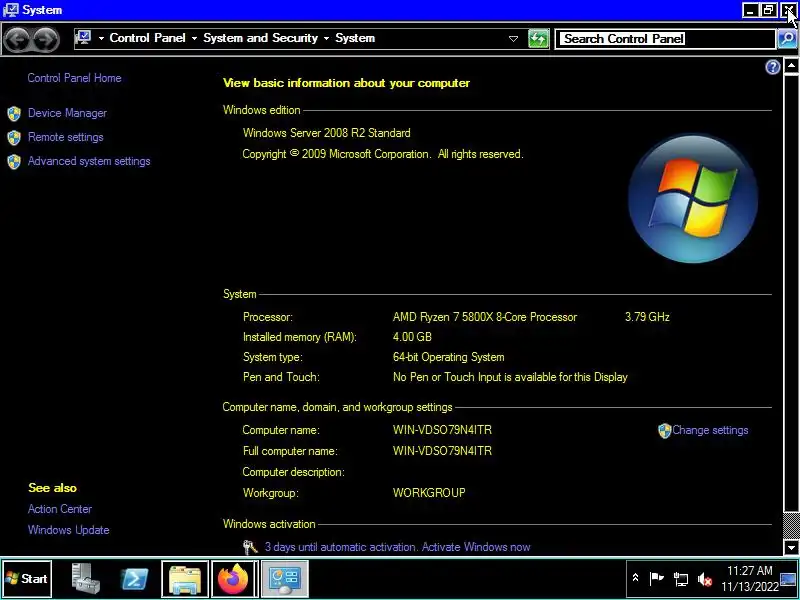Restore down the System window
The image size is (800, 600).
tap(768, 10)
